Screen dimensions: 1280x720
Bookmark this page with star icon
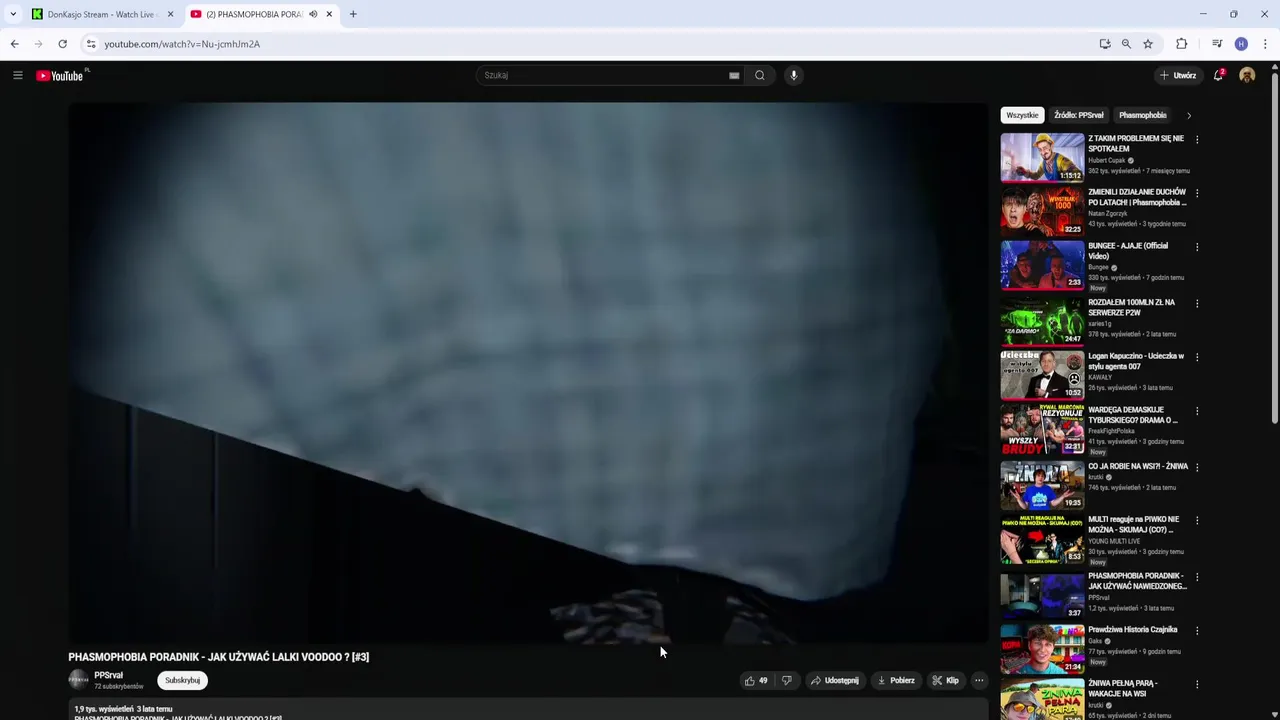coord(1148,44)
